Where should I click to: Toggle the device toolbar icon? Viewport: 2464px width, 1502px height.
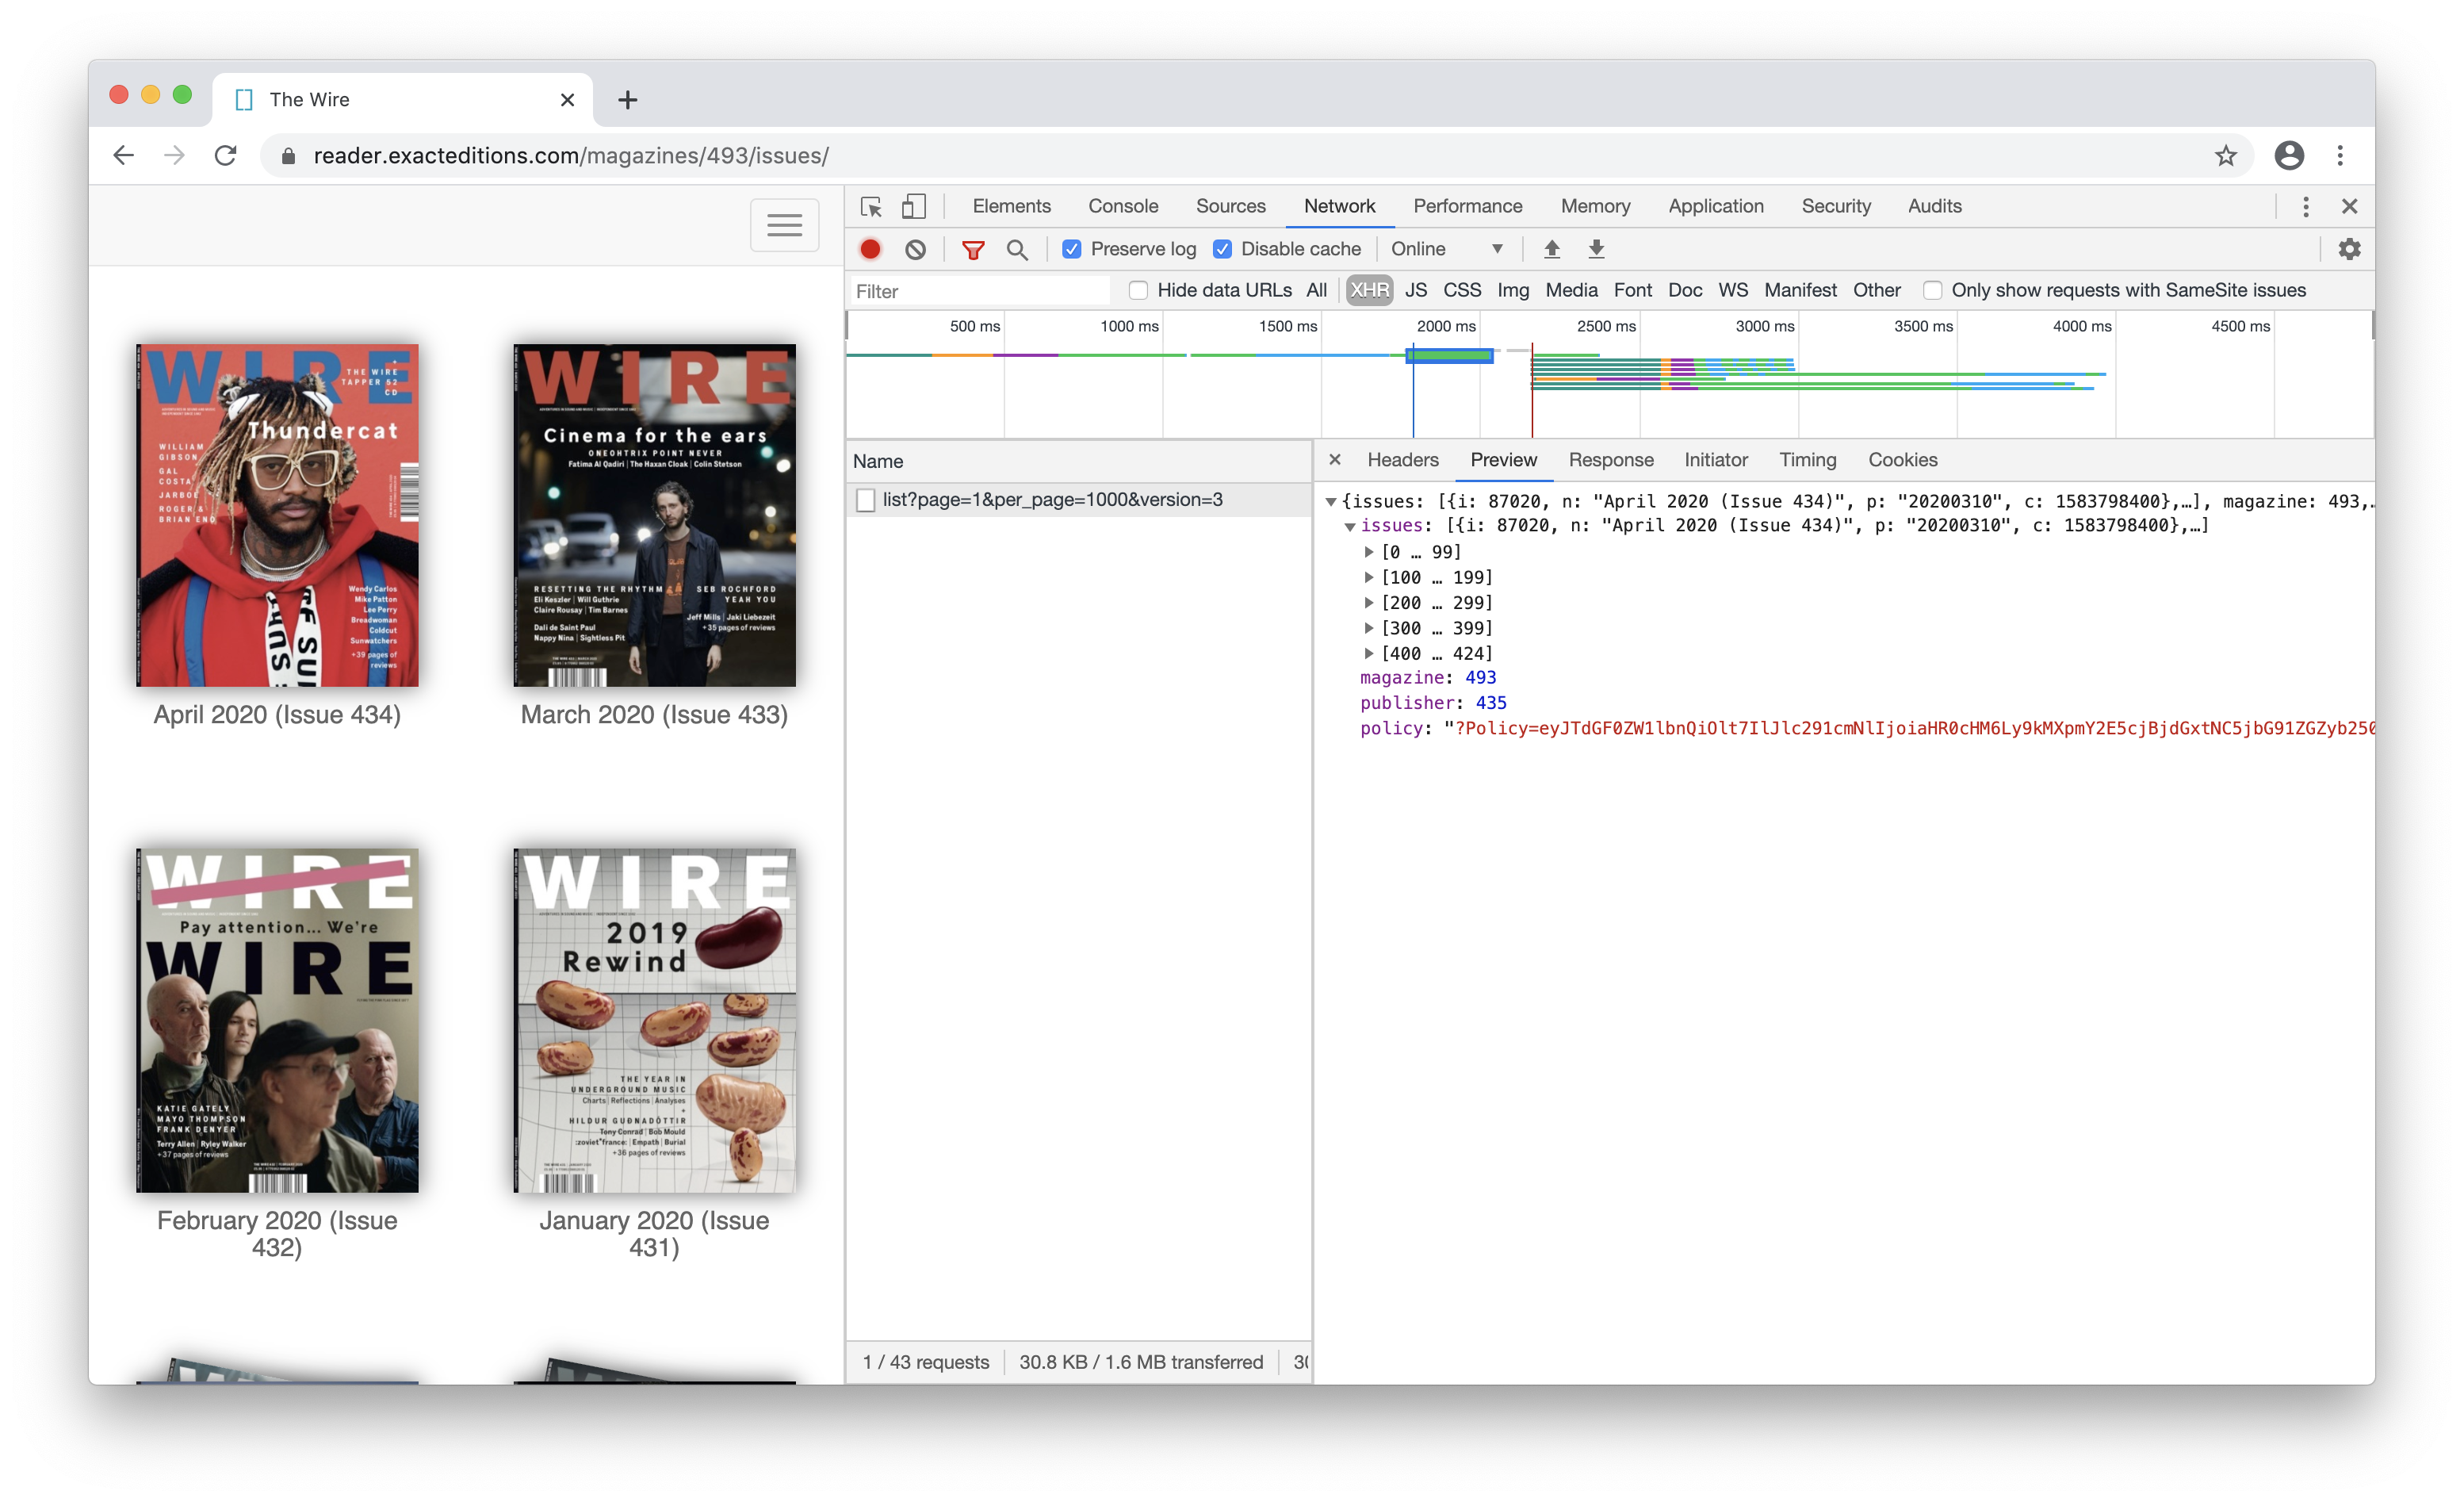pyautogui.click(x=913, y=206)
